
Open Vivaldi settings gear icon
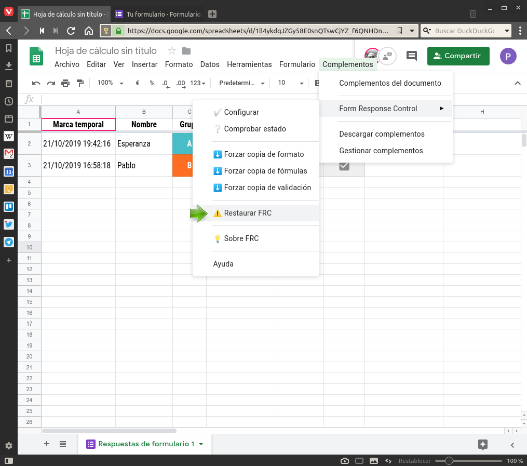9,446
